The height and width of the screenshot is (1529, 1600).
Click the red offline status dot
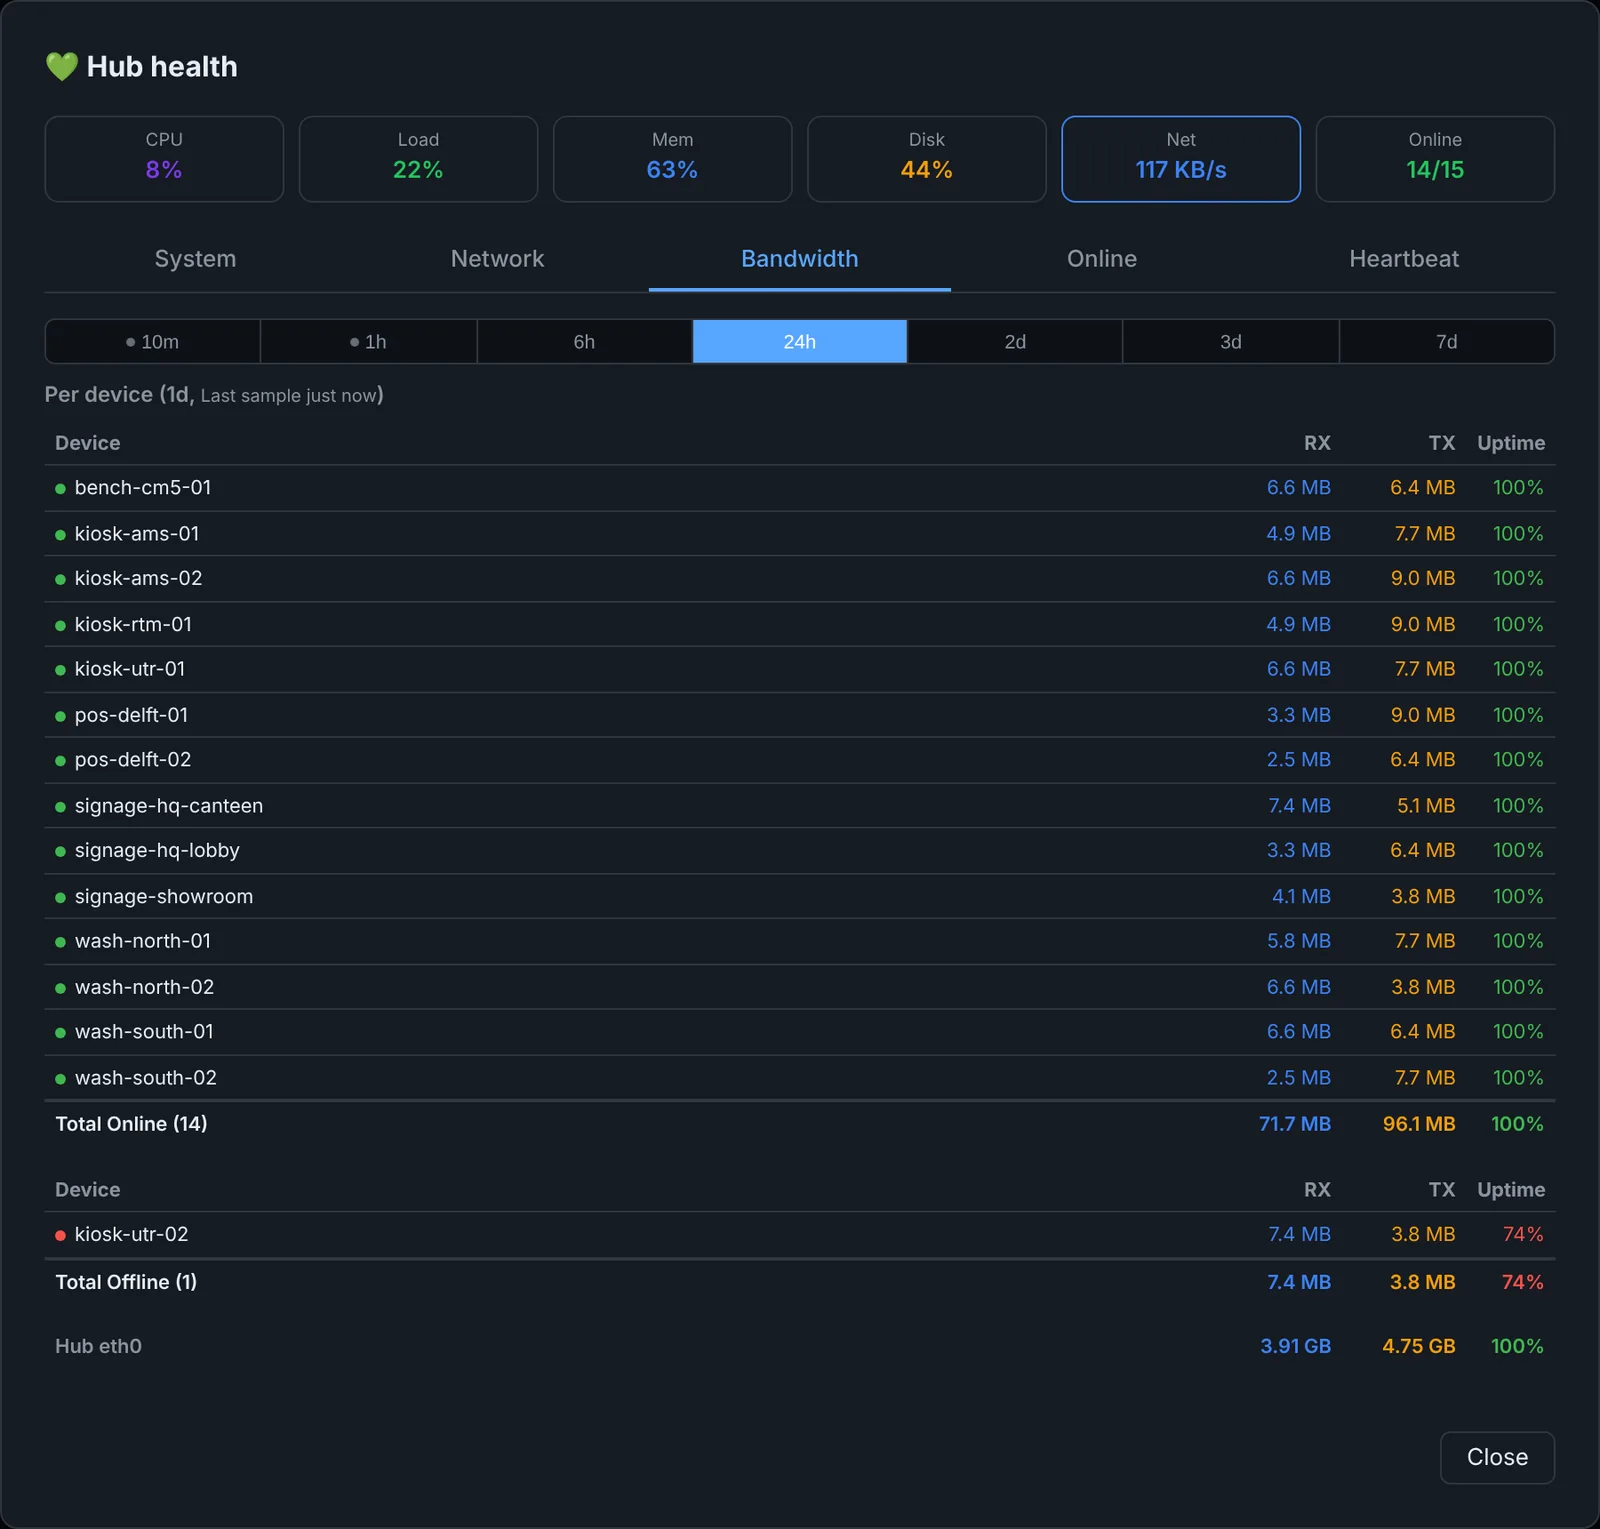(60, 1236)
